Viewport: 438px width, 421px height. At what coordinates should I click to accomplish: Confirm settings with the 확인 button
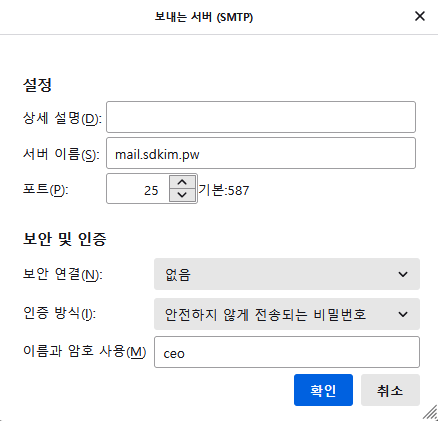pyautogui.click(x=323, y=390)
